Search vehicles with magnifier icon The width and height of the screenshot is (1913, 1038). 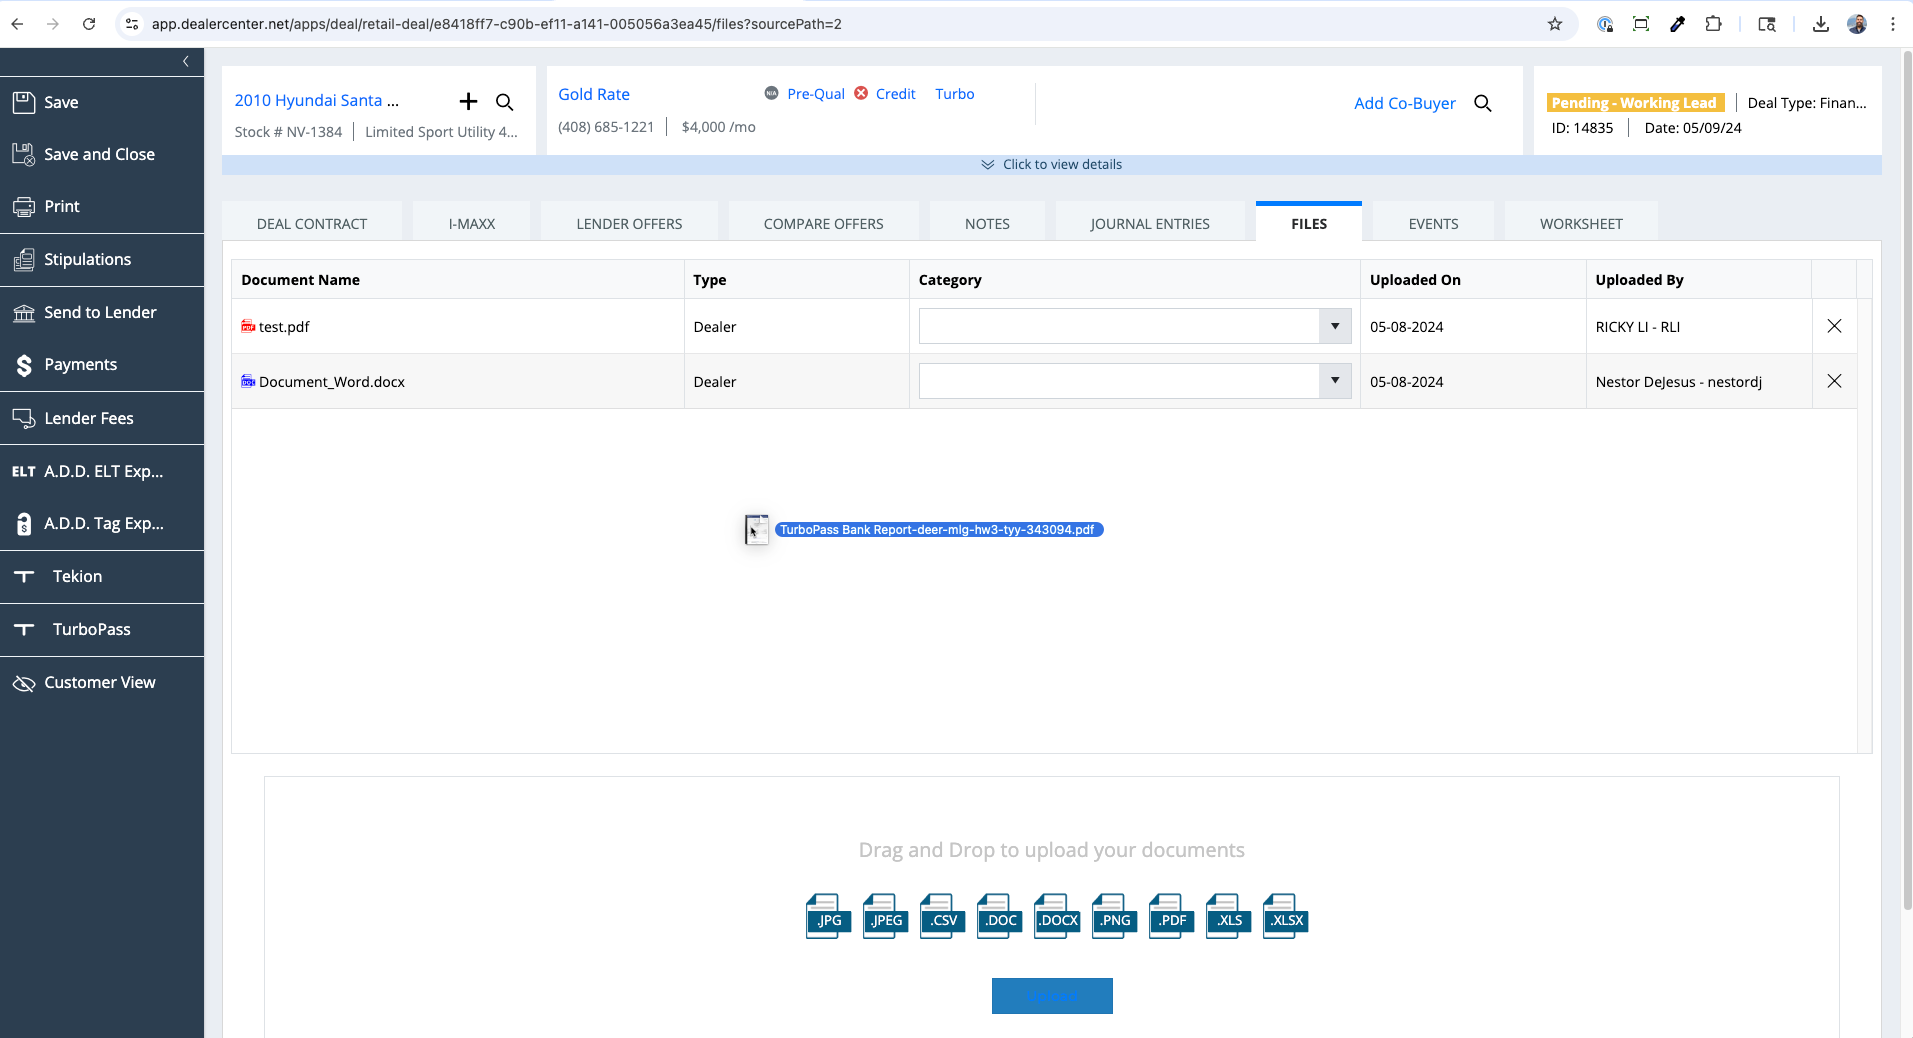pos(505,102)
